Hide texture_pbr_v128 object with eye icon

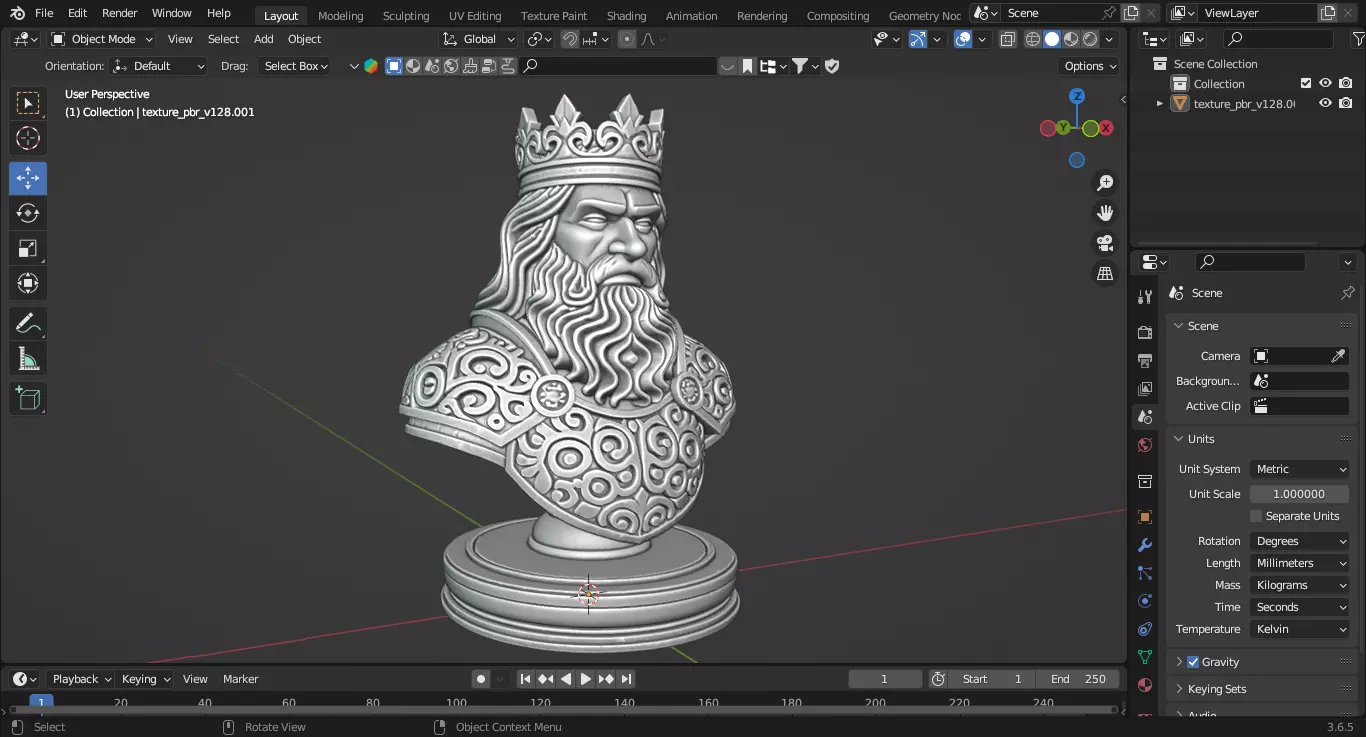1325,103
